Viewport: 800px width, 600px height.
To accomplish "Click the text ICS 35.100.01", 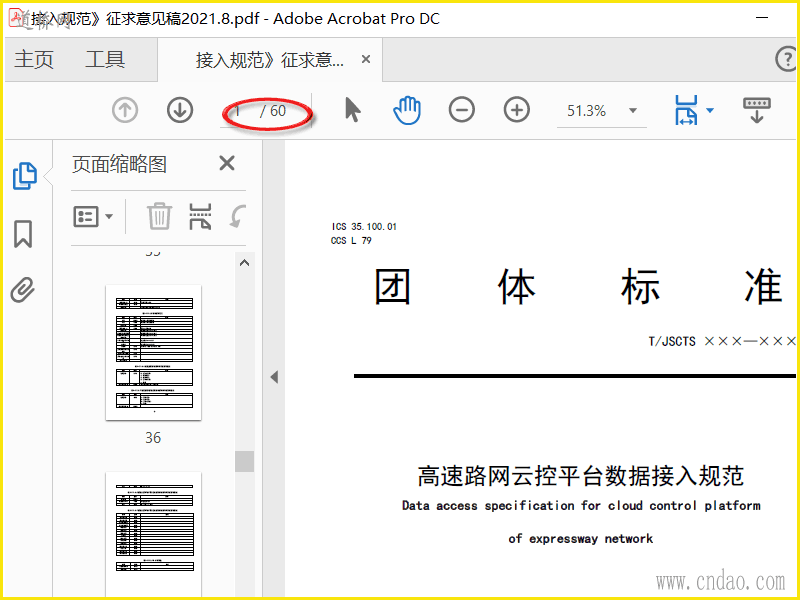I will pyautogui.click(x=364, y=227).
